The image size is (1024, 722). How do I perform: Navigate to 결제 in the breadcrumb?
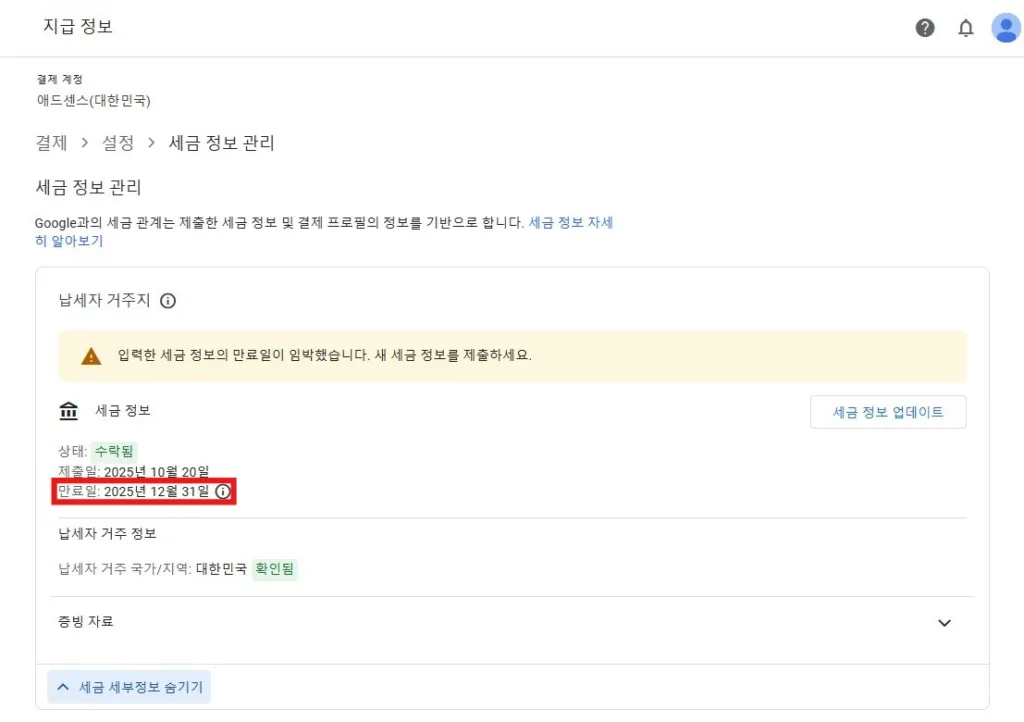[x=50, y=143]
